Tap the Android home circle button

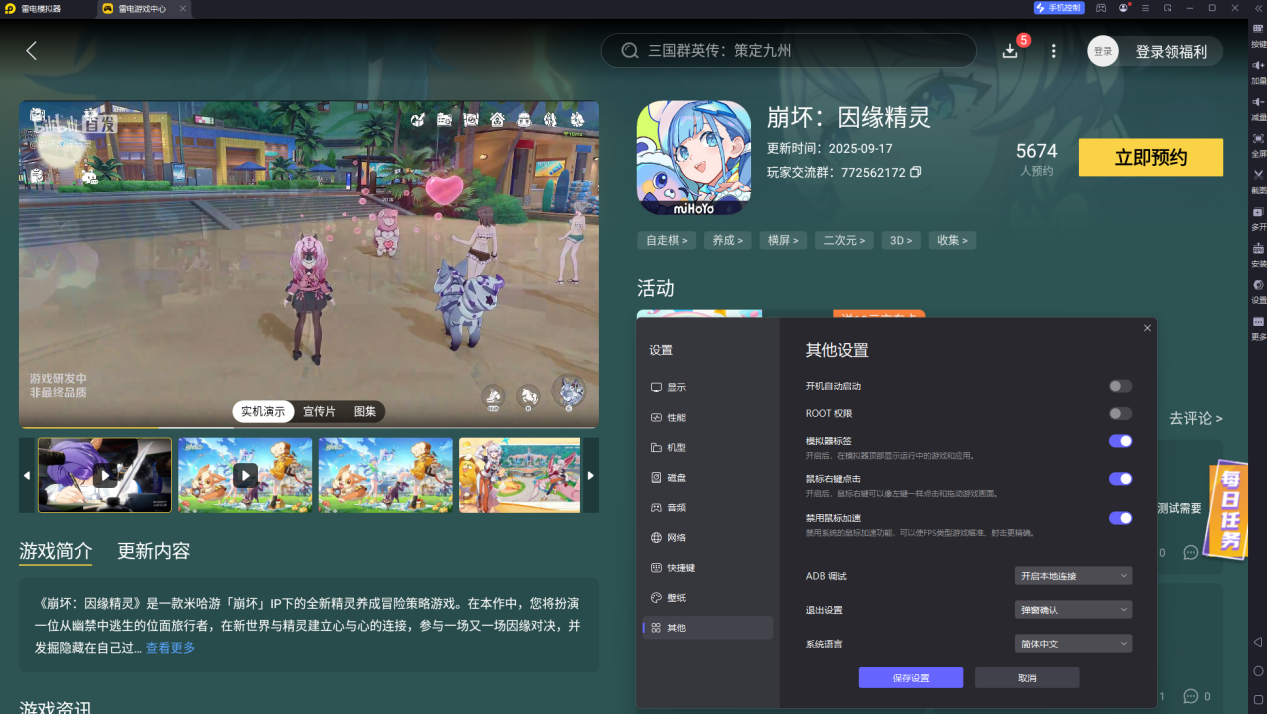pos(1258,671)
